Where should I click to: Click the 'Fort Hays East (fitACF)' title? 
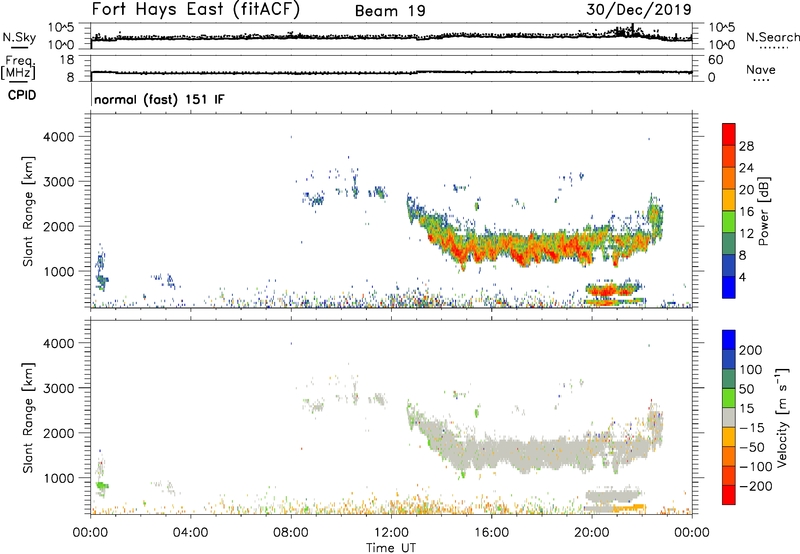click(195, 10)
